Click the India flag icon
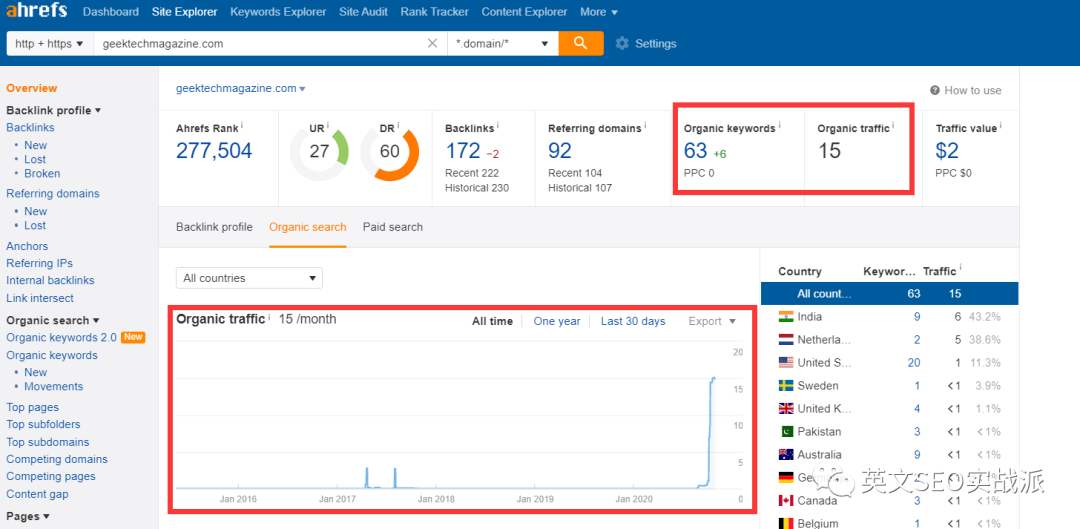1080x529 pixels. (786, 317)
